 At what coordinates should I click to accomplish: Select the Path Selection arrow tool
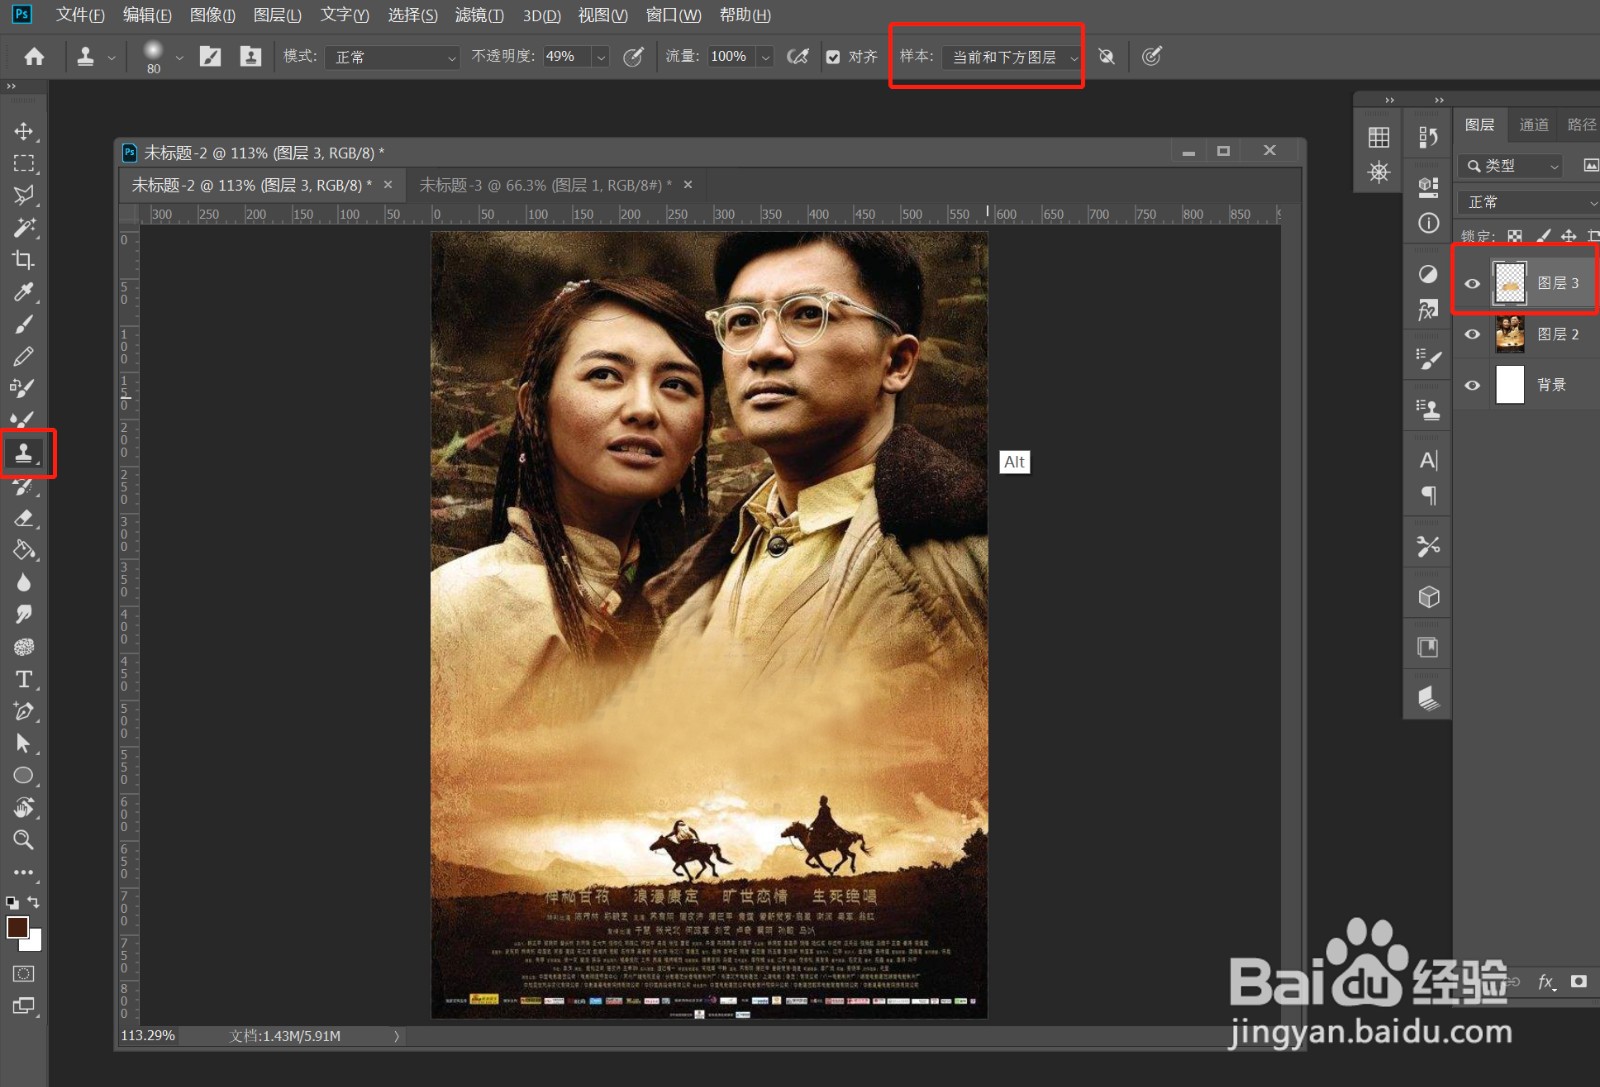(x=24, y=743)
